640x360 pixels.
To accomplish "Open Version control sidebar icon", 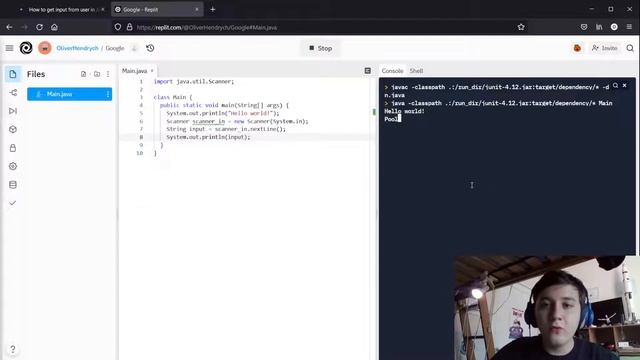I will (x=13, y=93).
